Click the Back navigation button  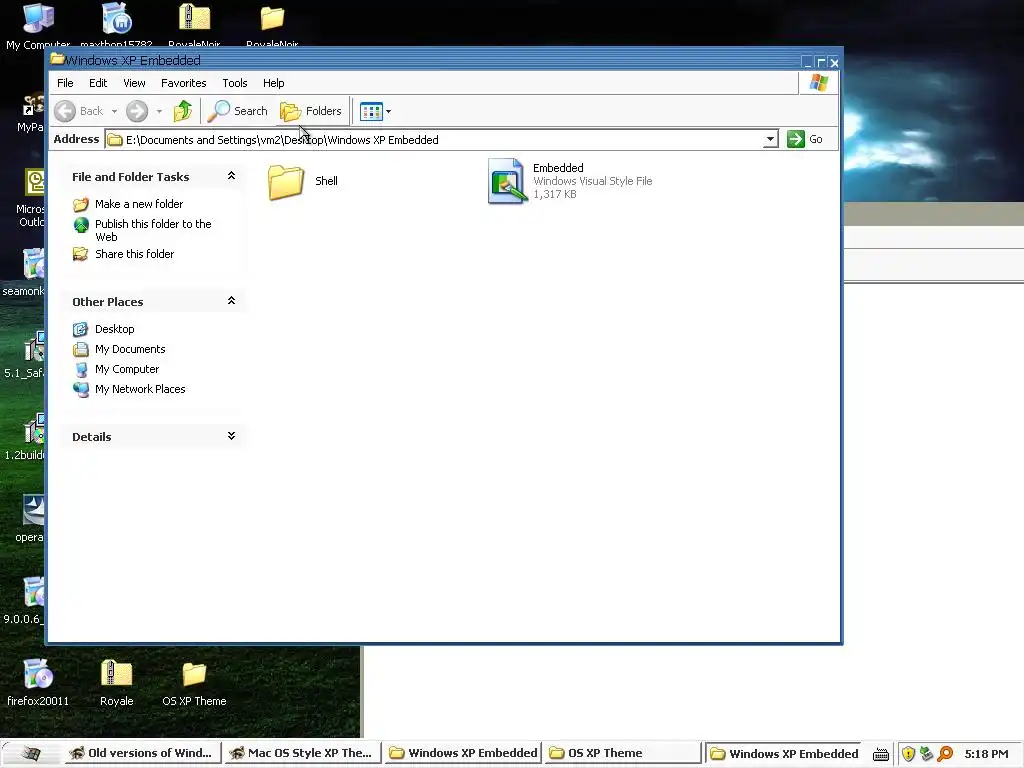[x=78, y=111]
